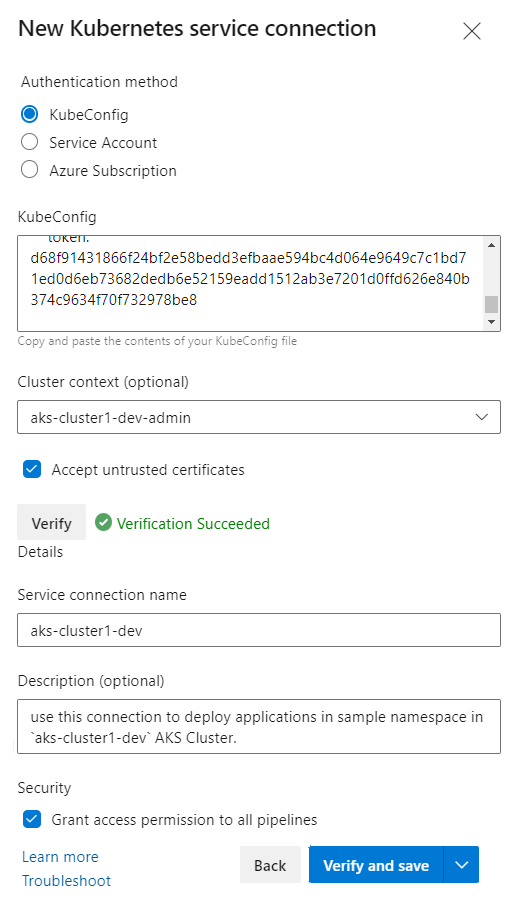Focus the Service connection name field
515x913 pixels.
coord(259,630)
